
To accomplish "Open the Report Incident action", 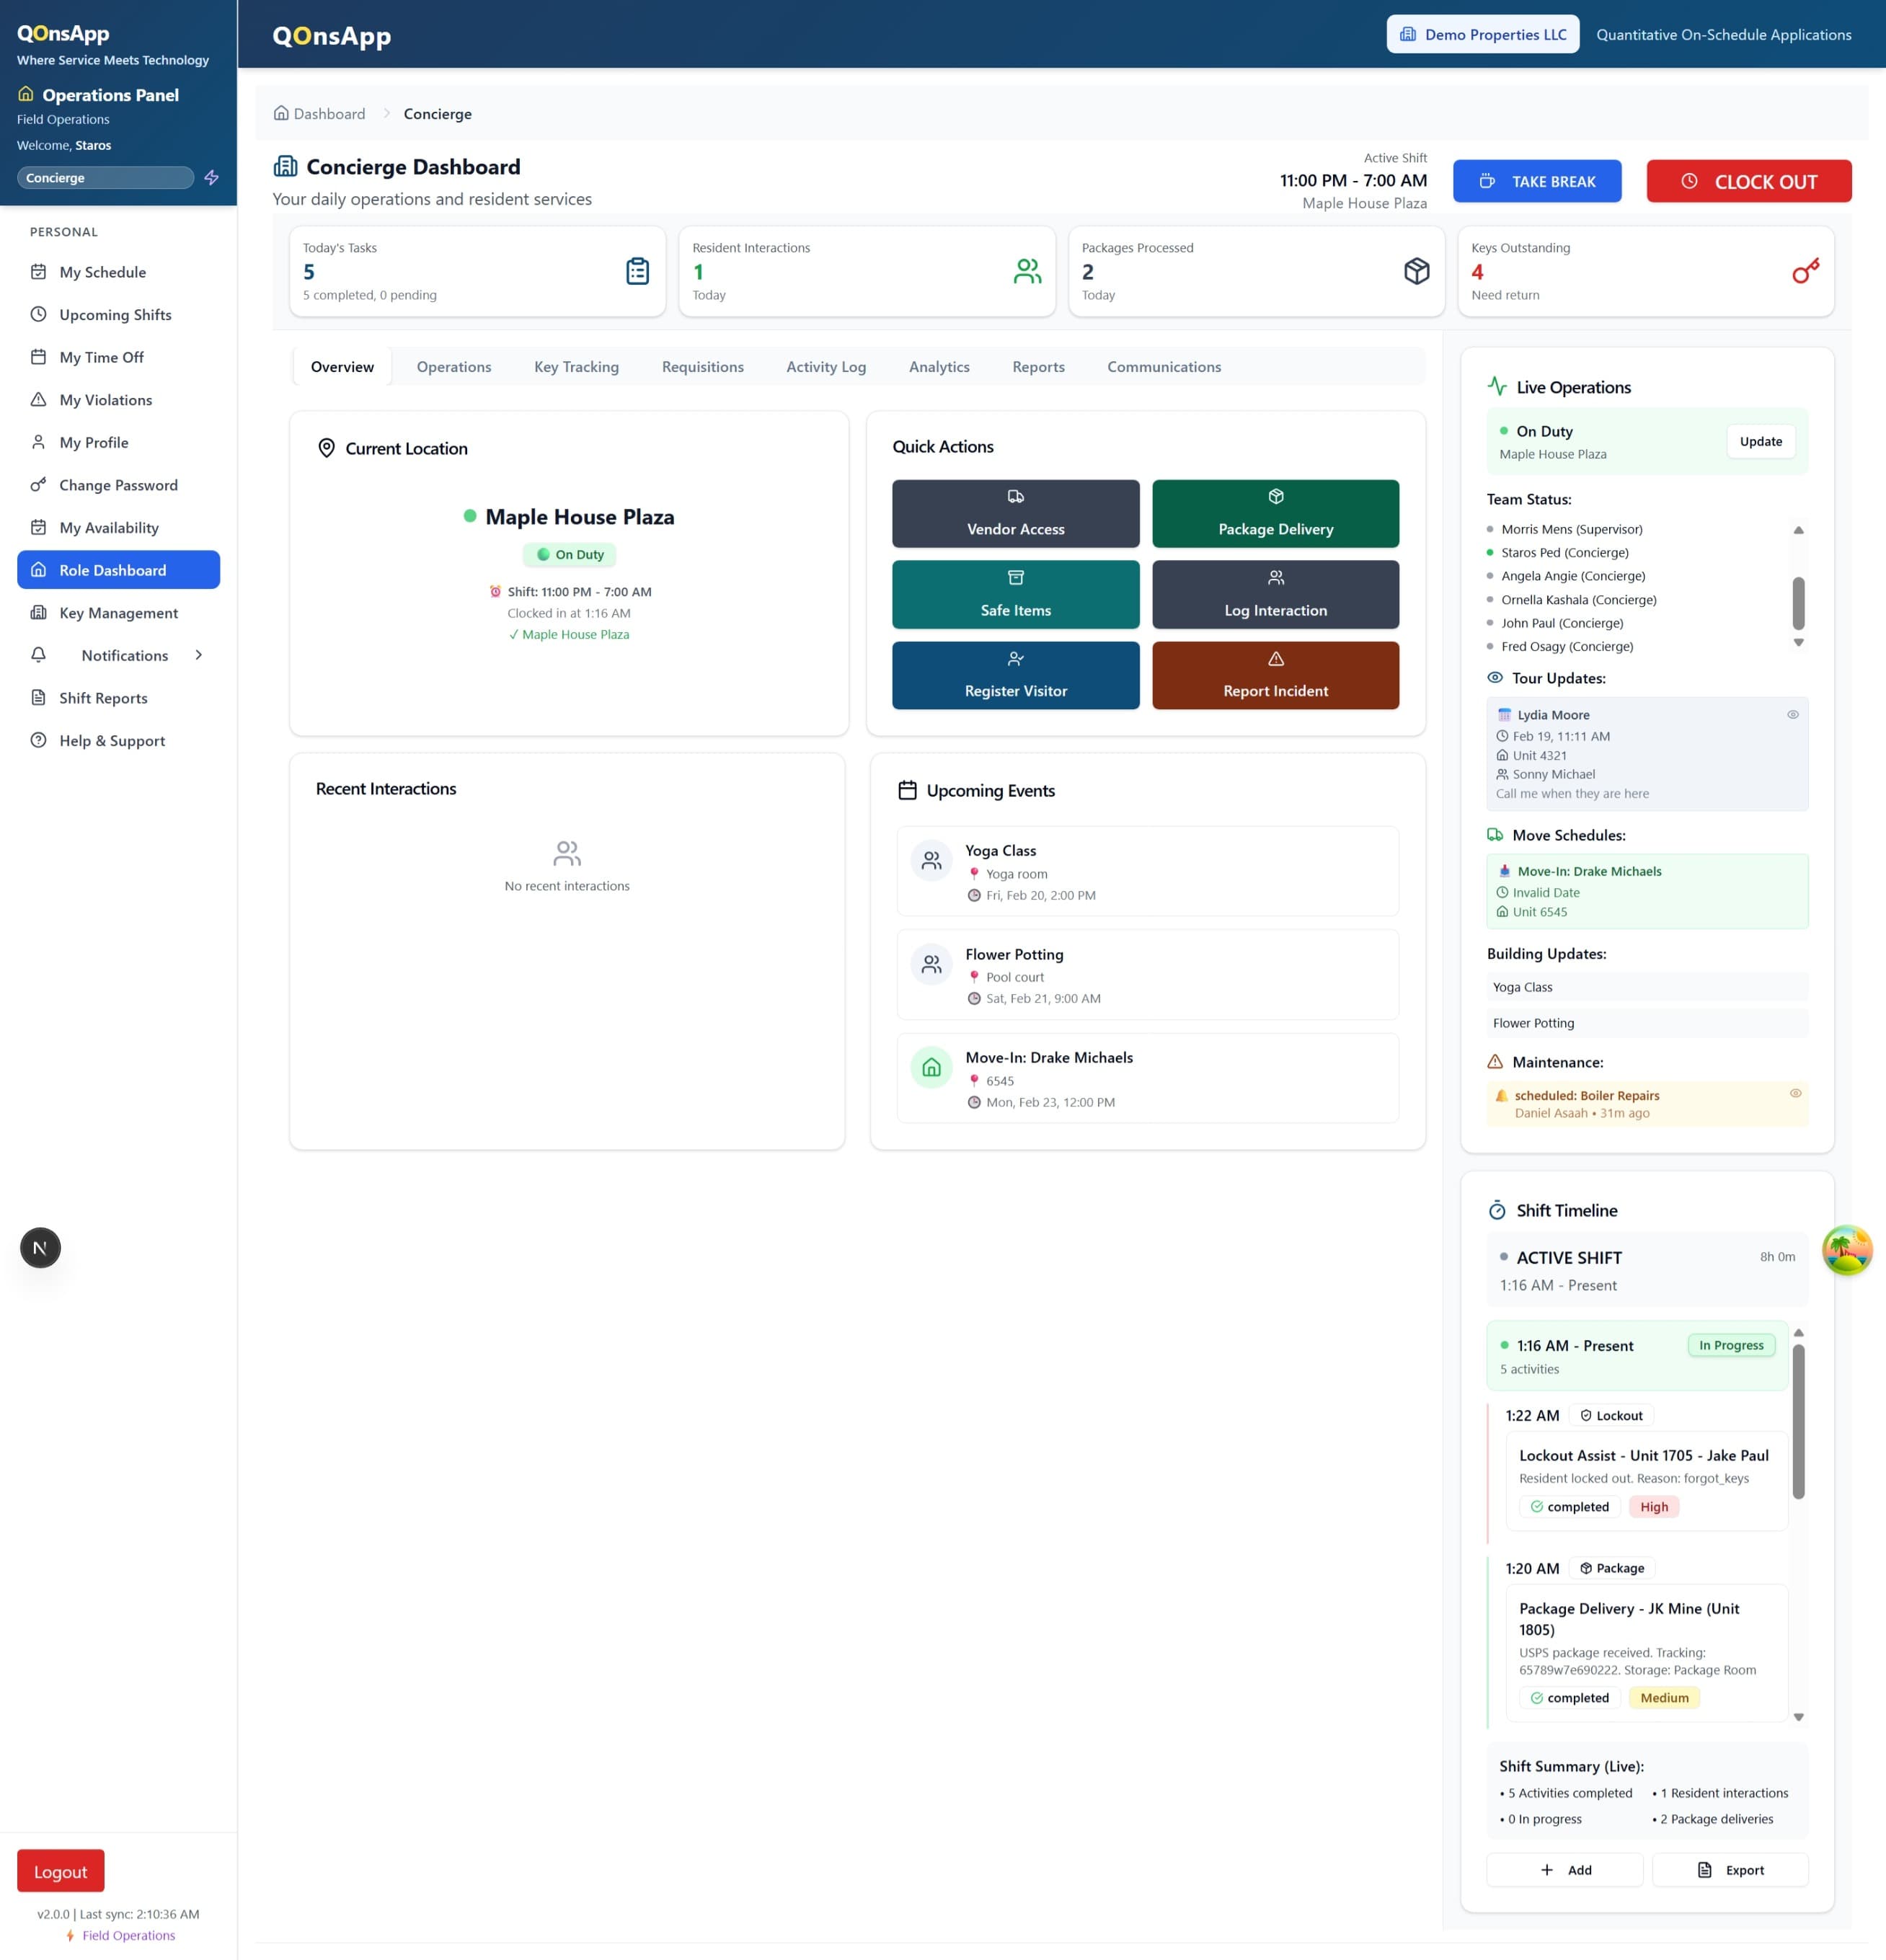I will (x=1275, y=675).
